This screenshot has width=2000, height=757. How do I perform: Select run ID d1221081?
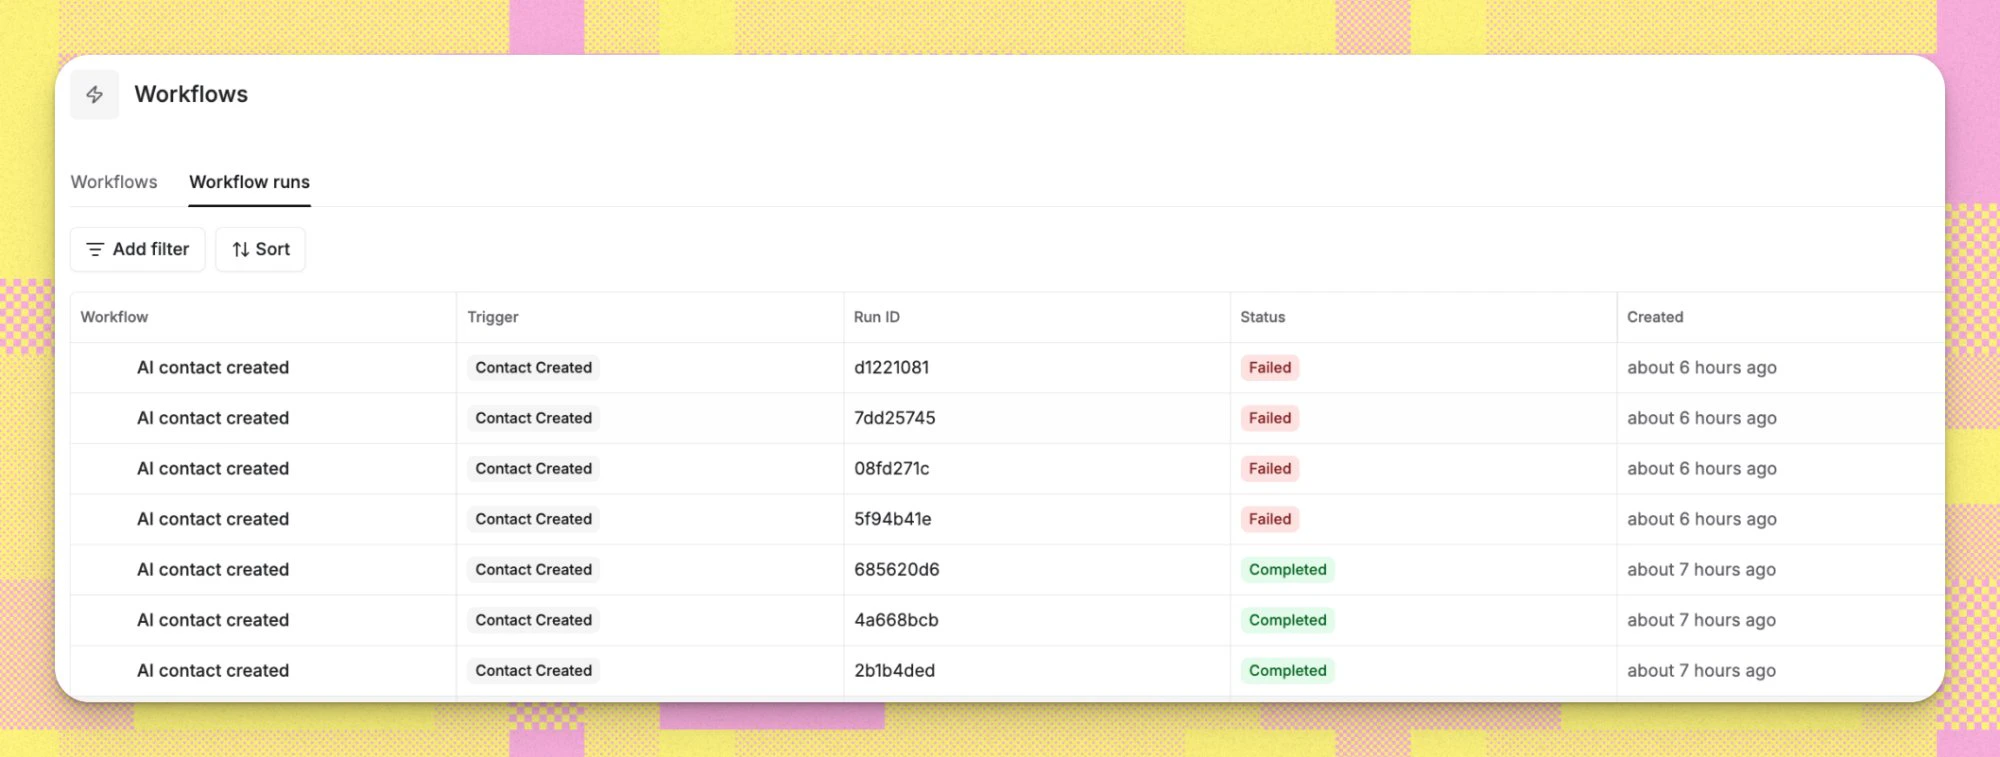pos(892,368)
